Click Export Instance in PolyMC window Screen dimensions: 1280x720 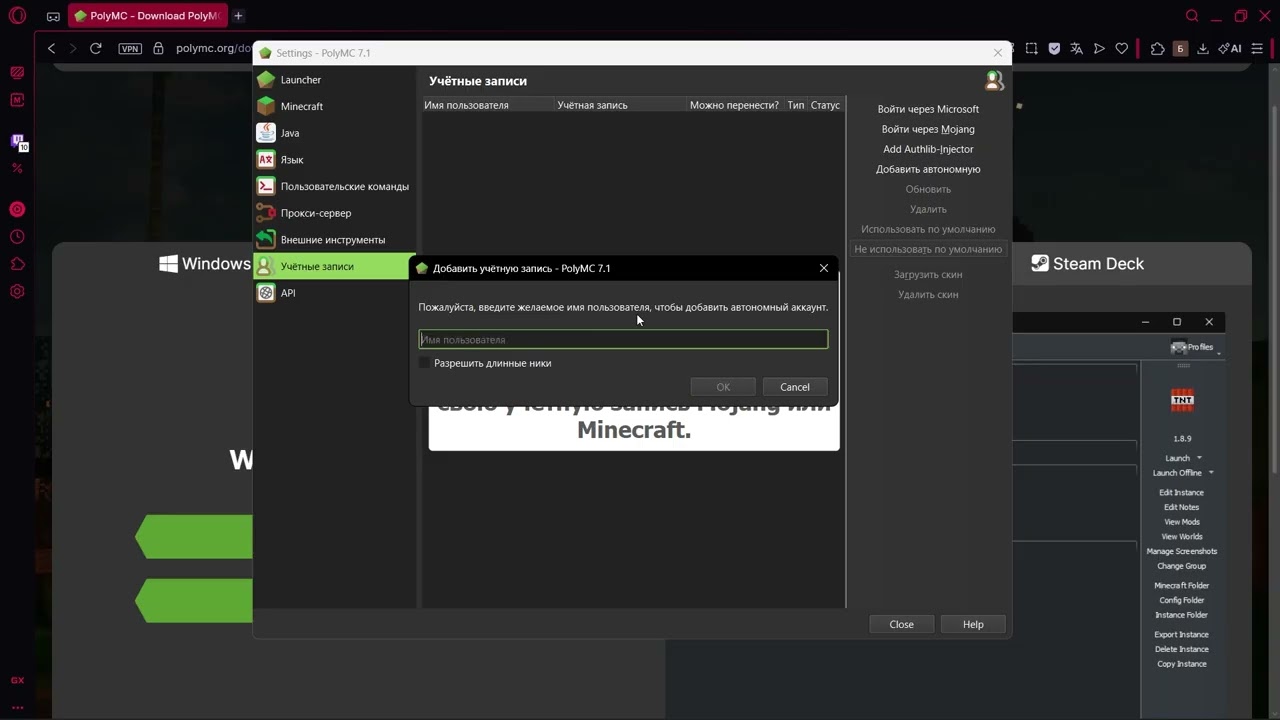[x=1181, y=635]
